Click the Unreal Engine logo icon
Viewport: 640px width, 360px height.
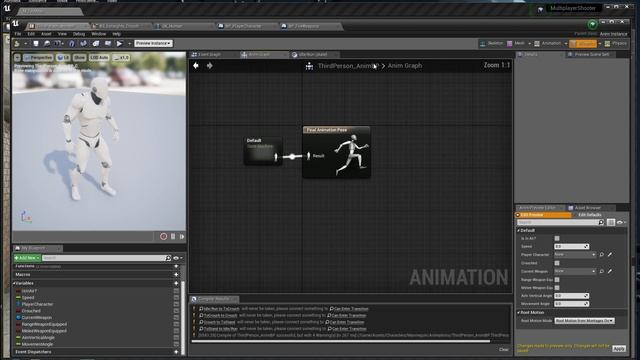pos(16,24)
